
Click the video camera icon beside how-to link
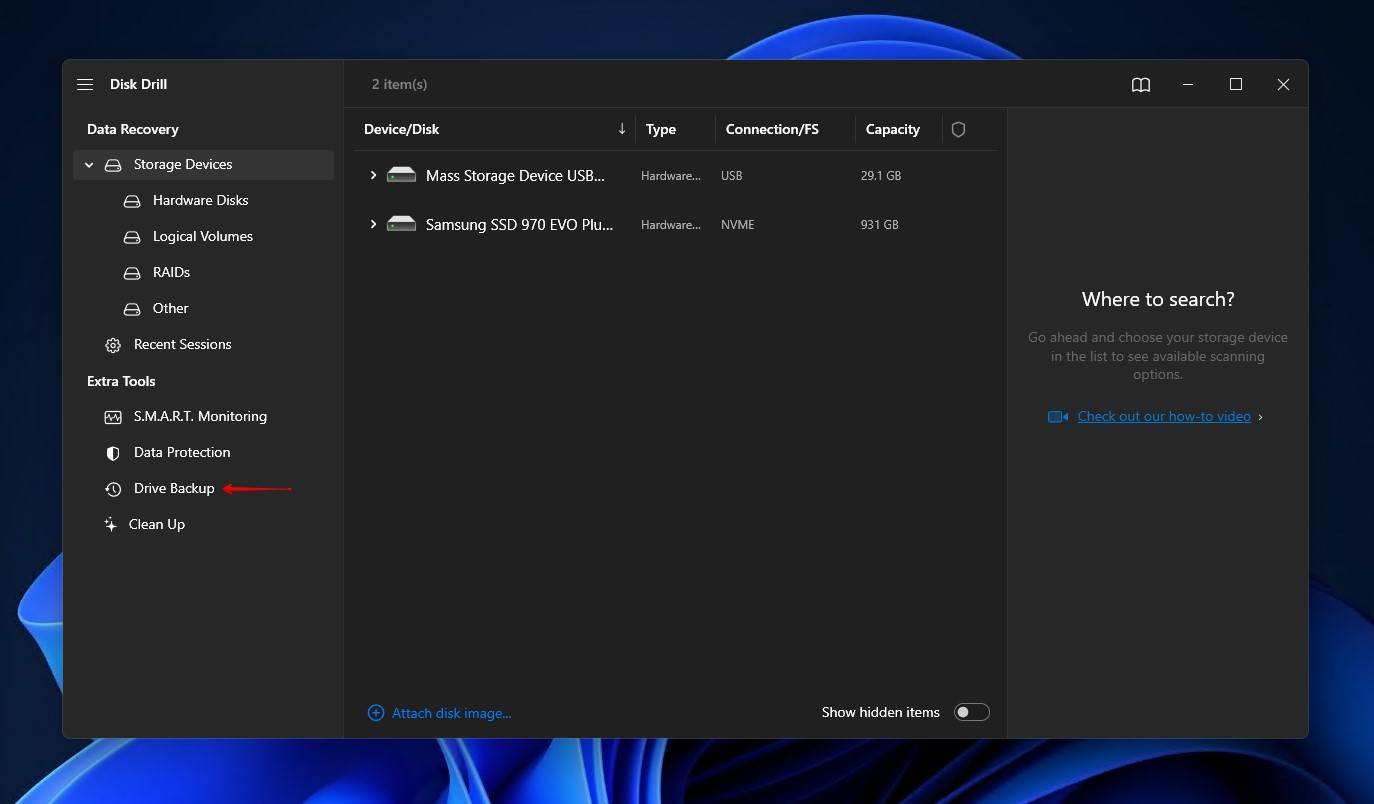1058,416
